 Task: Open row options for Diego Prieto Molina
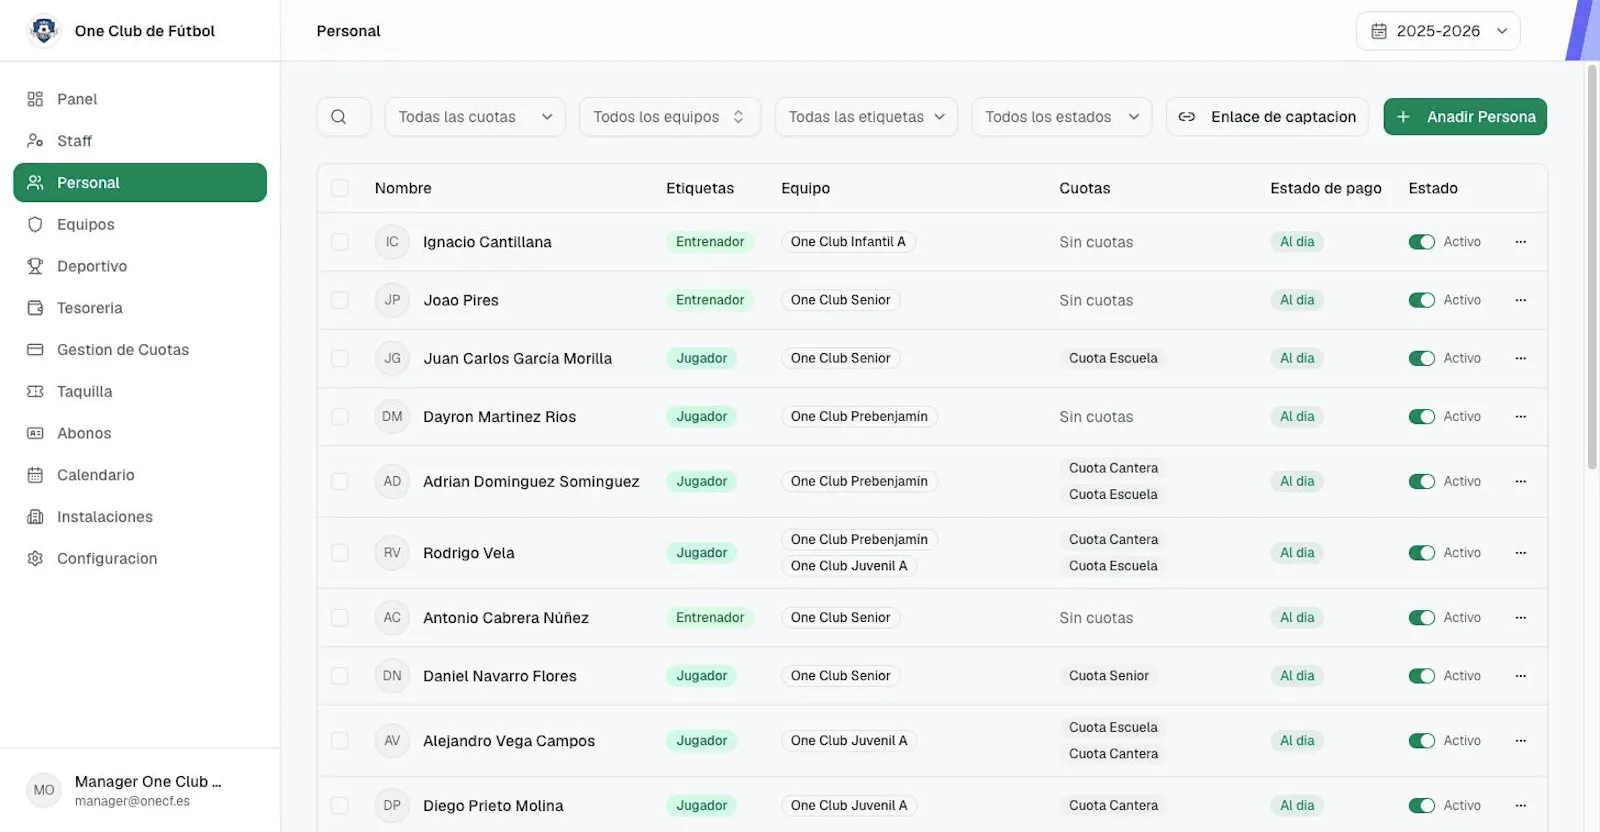pos(1520,806)
